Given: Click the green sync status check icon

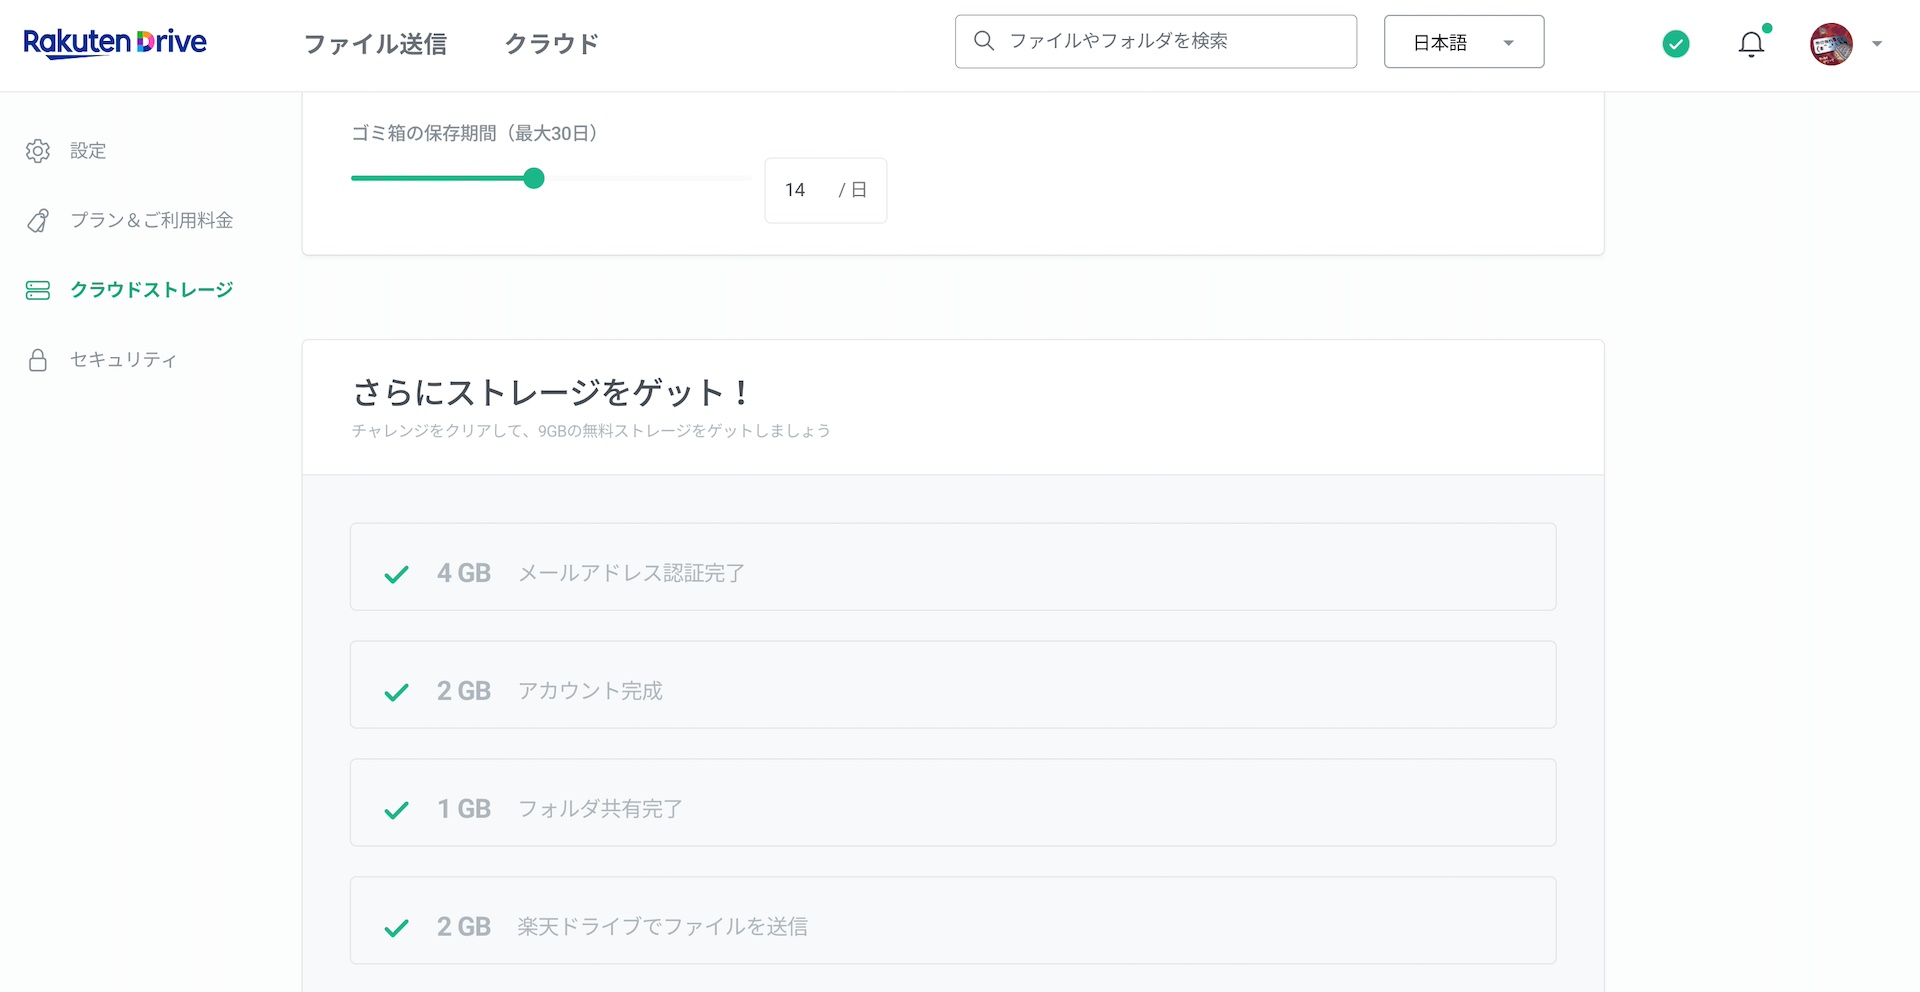Looking at the screenshot, I should tap(1676, 44).
